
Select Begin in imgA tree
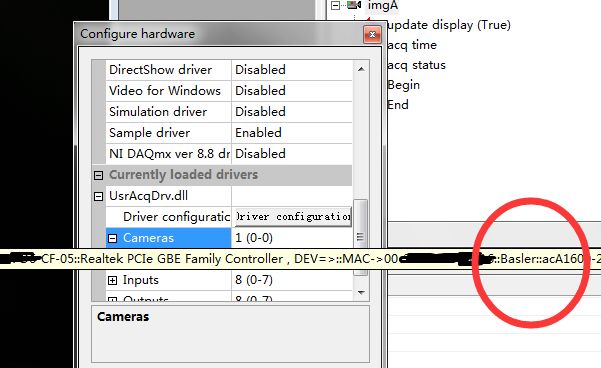403,85
